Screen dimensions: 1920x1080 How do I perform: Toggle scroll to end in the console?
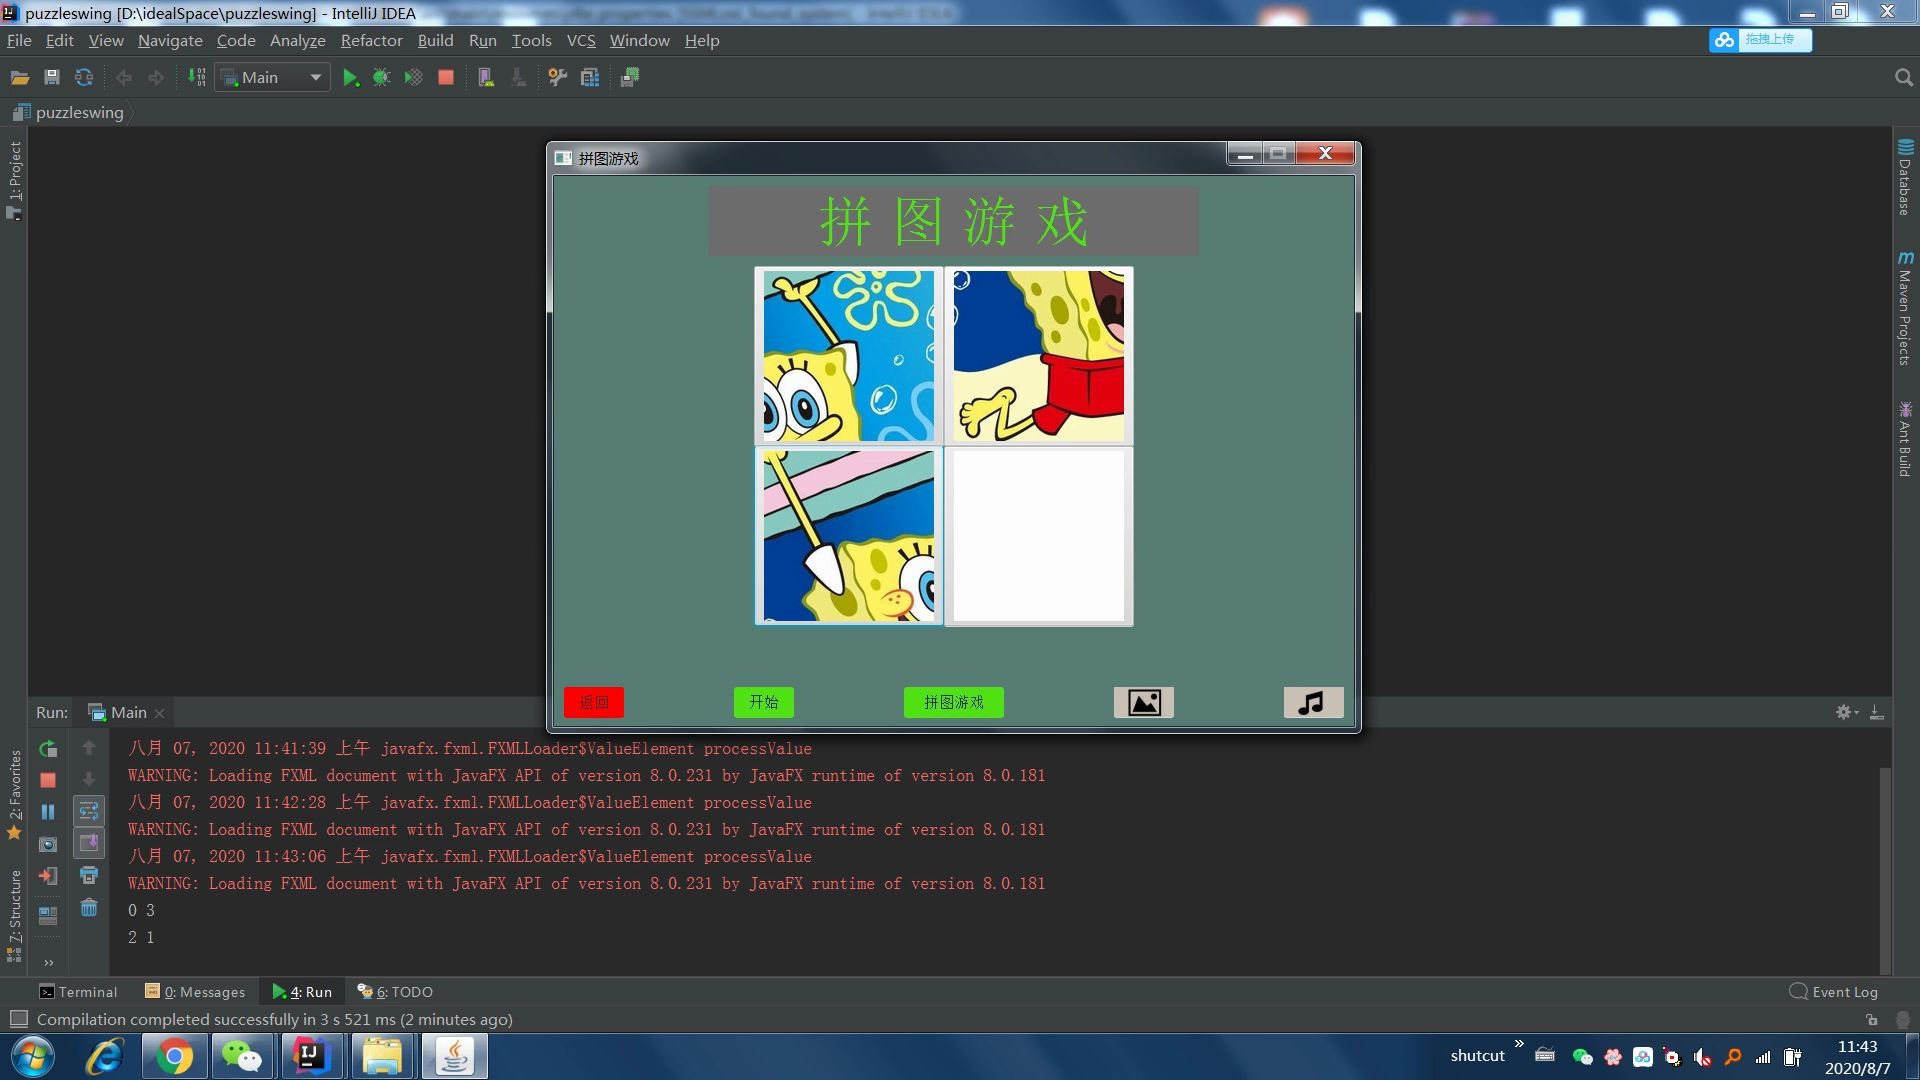pyautogui.click(x=89, y=843)
